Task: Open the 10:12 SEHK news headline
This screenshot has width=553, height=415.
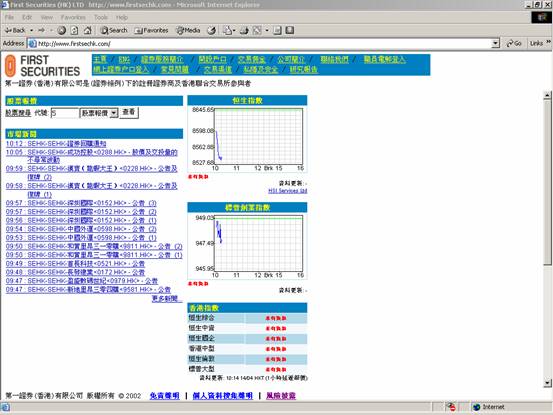Action: [56, 144]
